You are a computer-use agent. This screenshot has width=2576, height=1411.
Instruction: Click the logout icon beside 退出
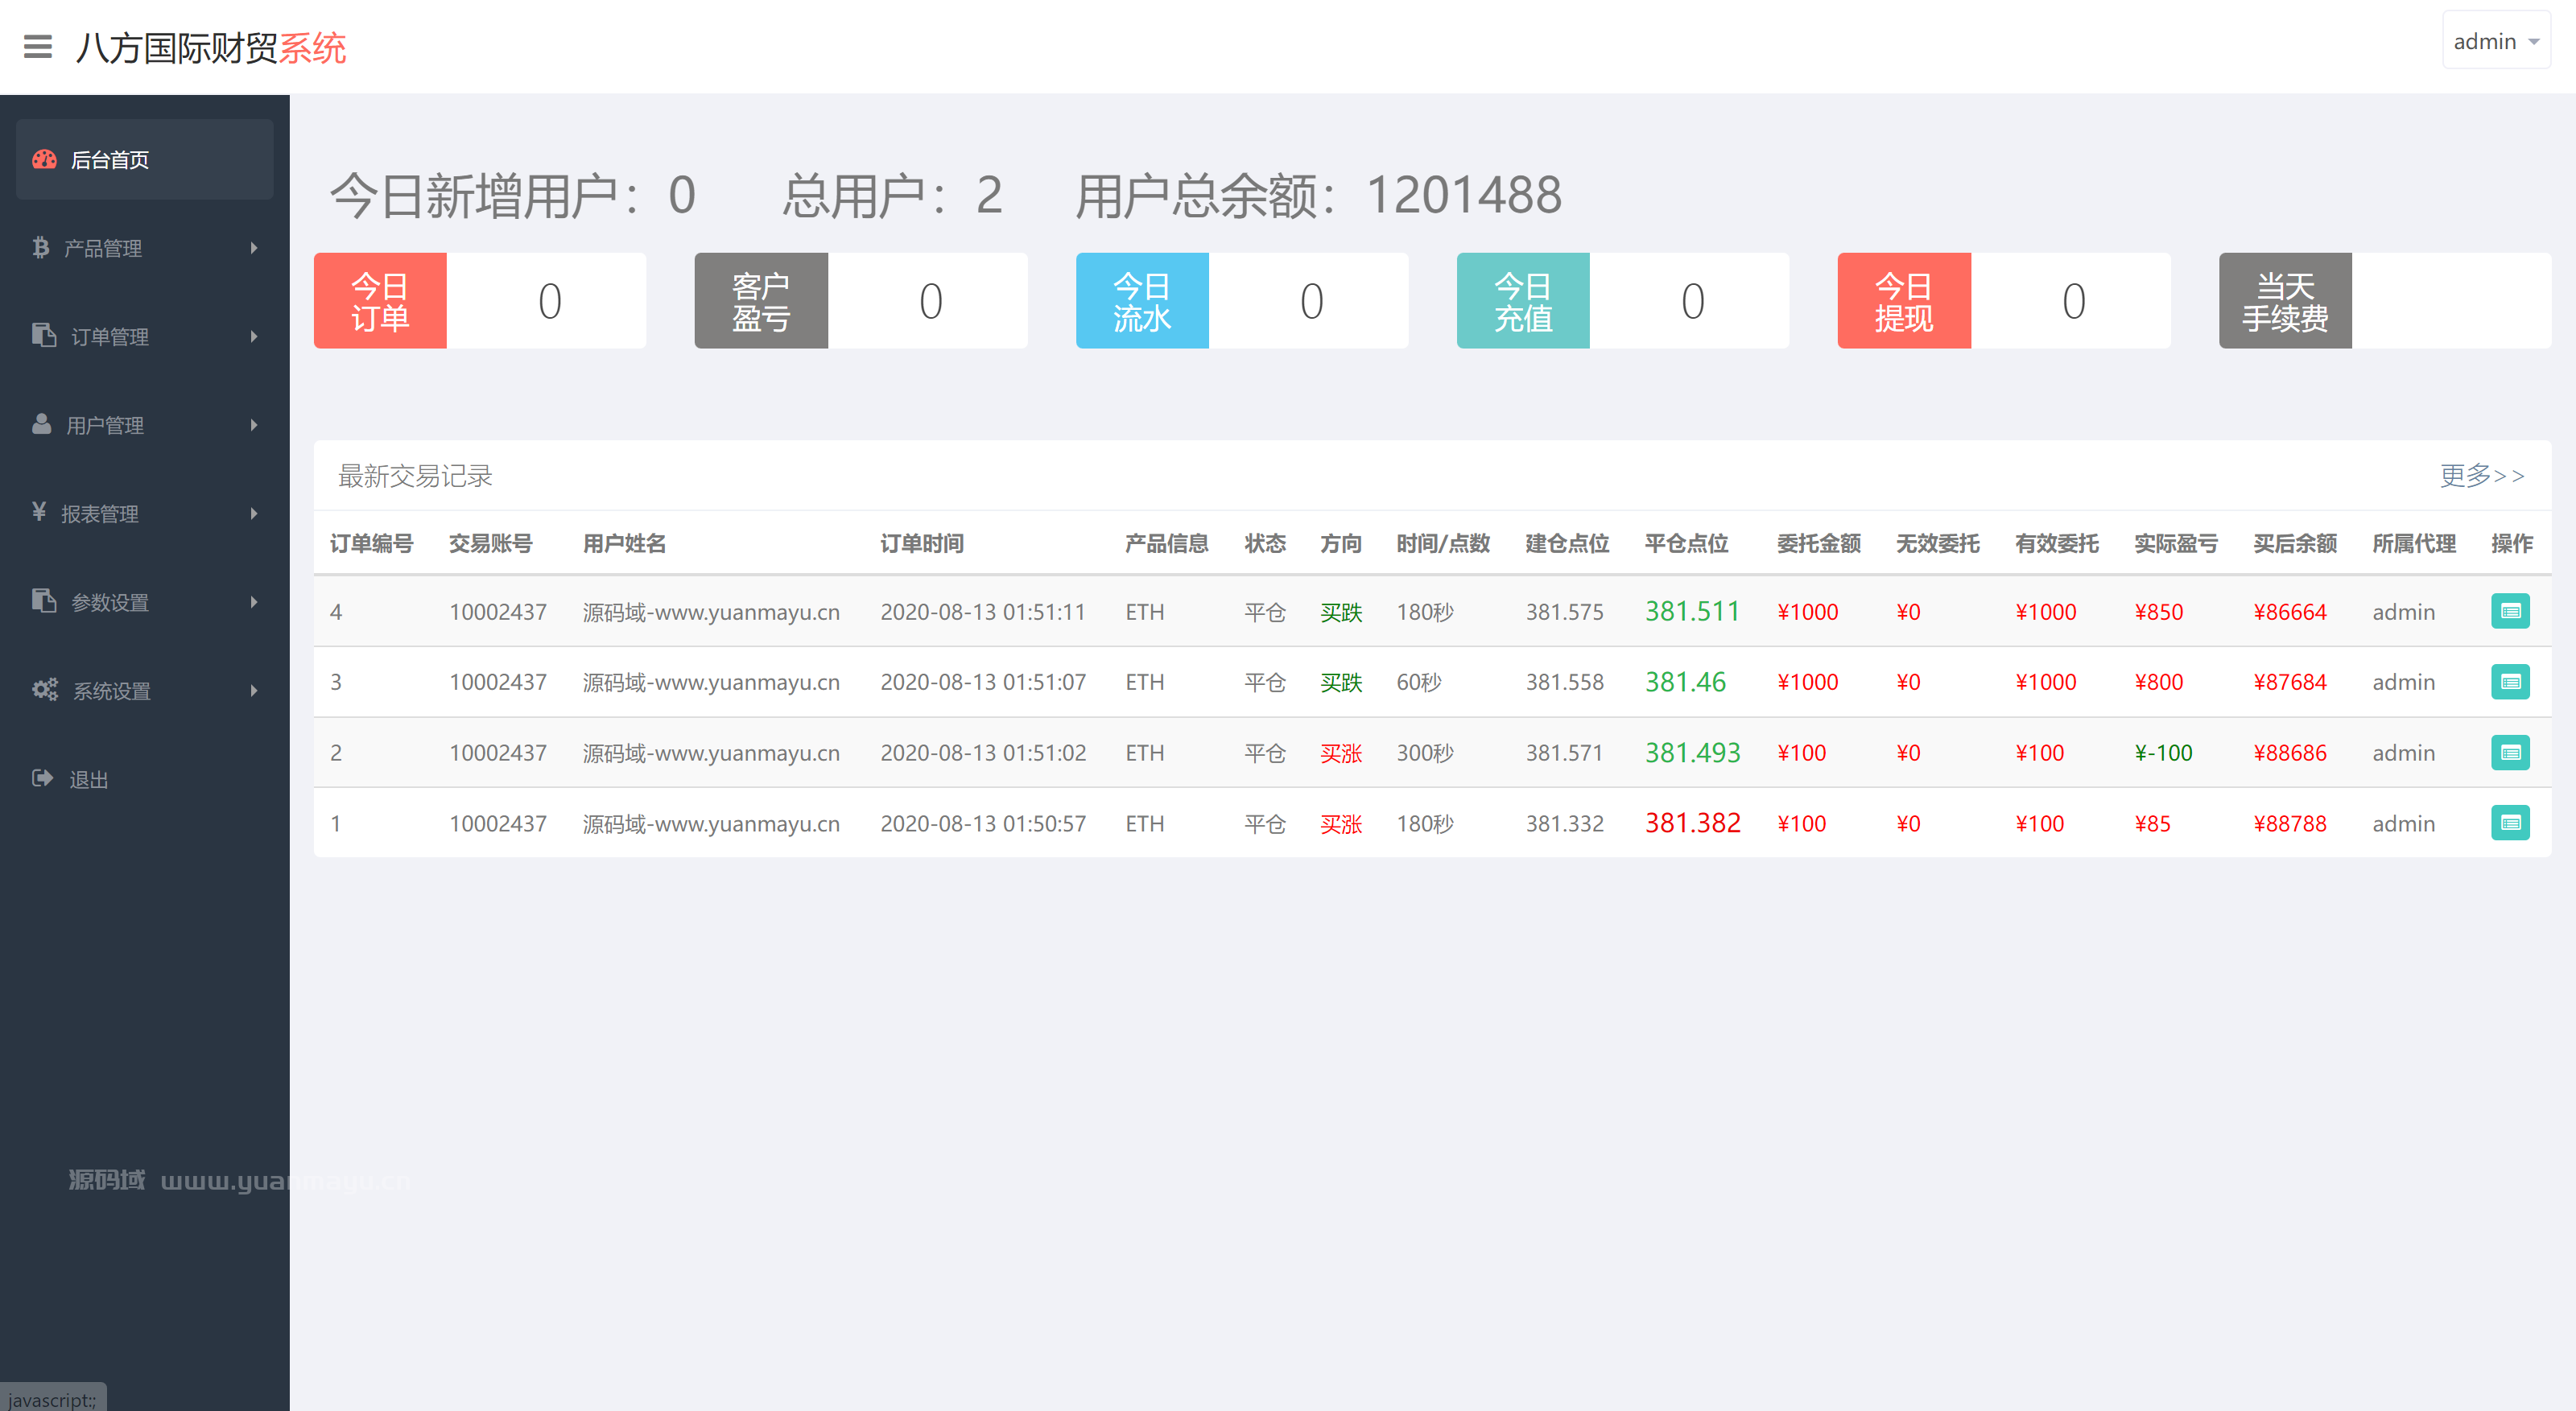[x=41, y=779]
